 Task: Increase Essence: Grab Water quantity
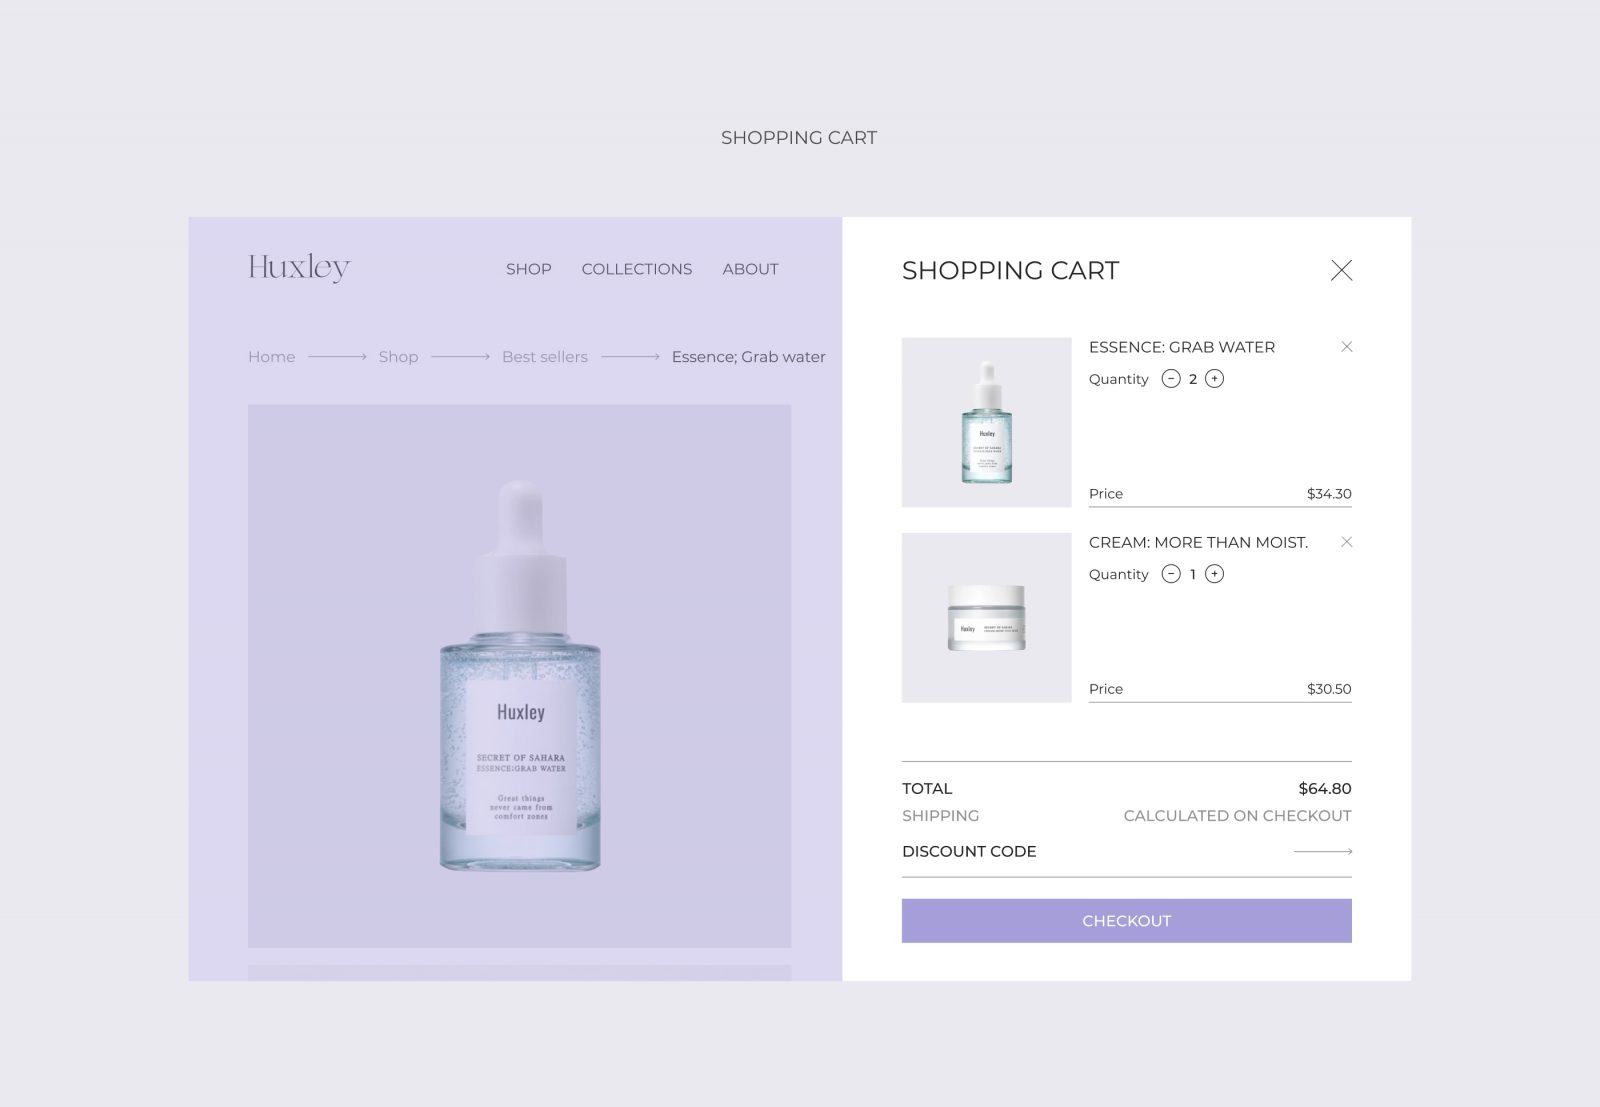point(1214,379)
